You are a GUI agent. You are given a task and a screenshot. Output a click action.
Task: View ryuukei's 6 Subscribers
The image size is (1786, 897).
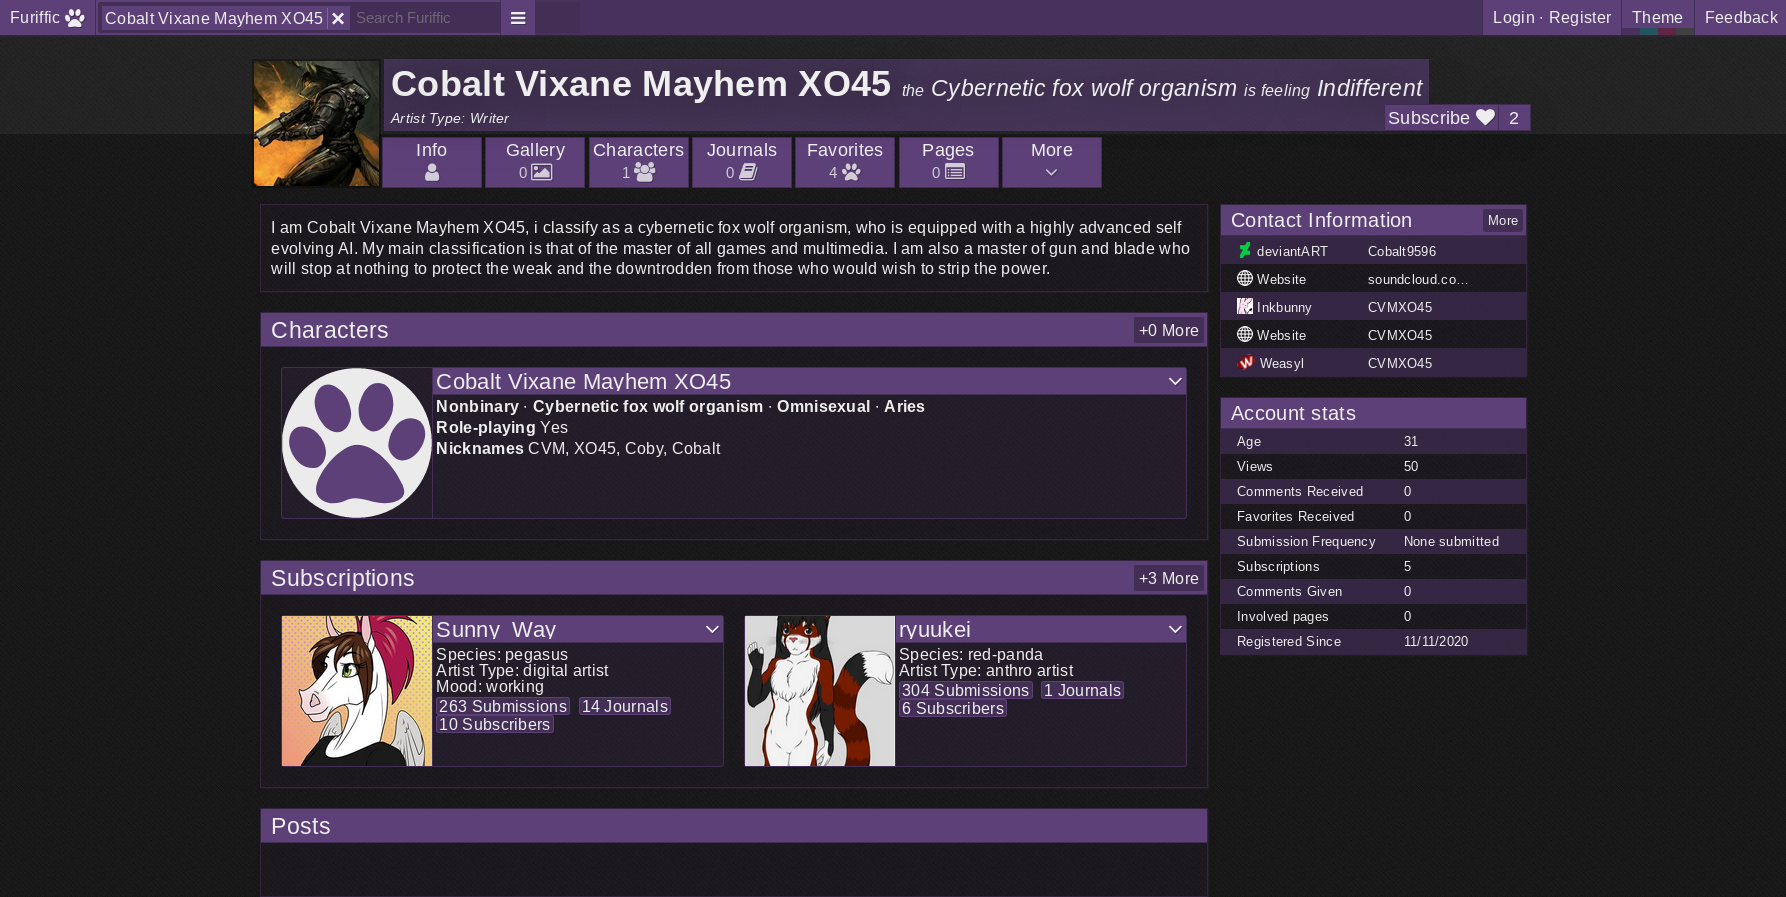pos(952,708)
